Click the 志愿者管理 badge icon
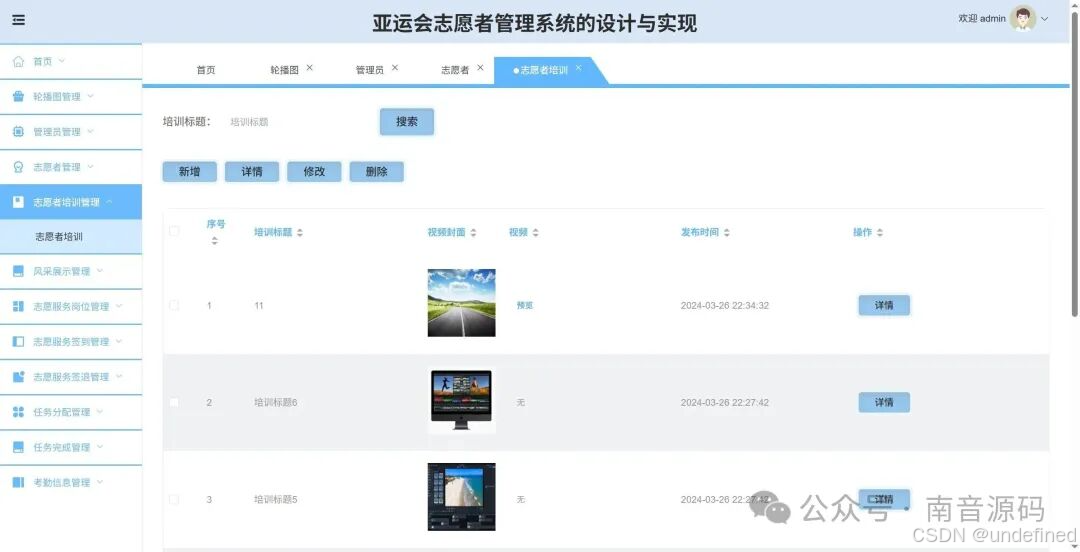1080x552 pixels. click(19, 167)
